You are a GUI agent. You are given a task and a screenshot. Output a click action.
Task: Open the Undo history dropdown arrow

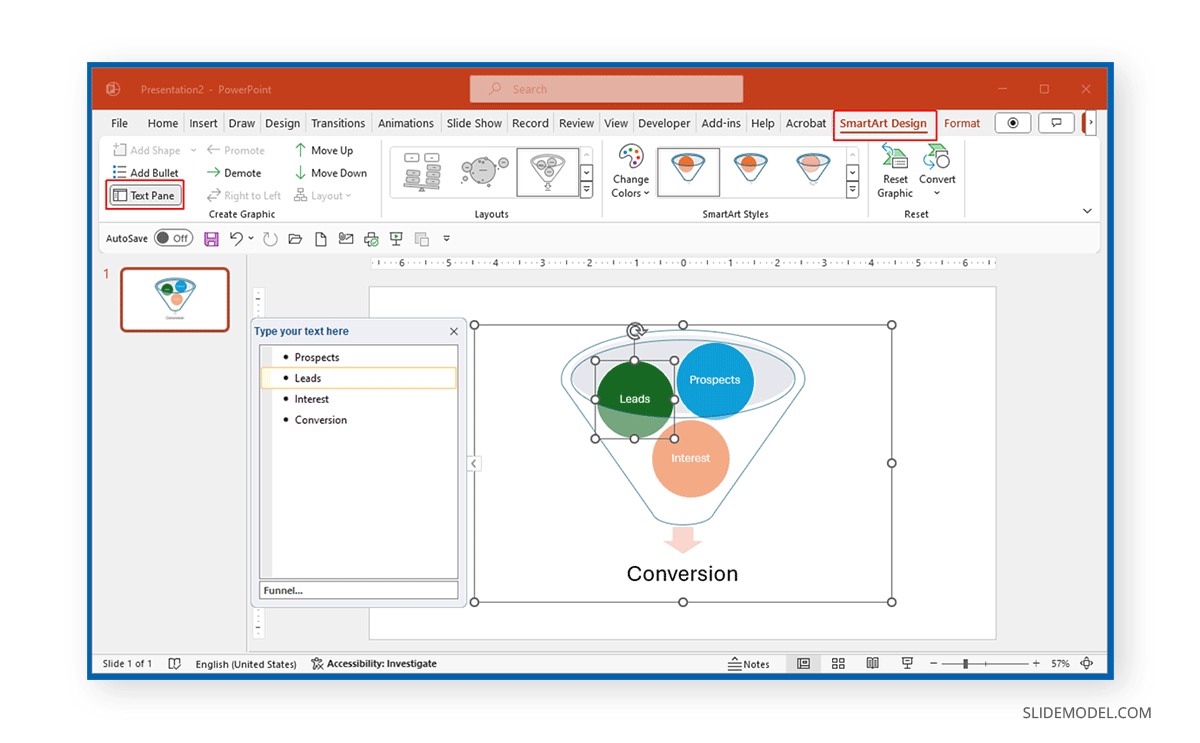pos(251,239)
